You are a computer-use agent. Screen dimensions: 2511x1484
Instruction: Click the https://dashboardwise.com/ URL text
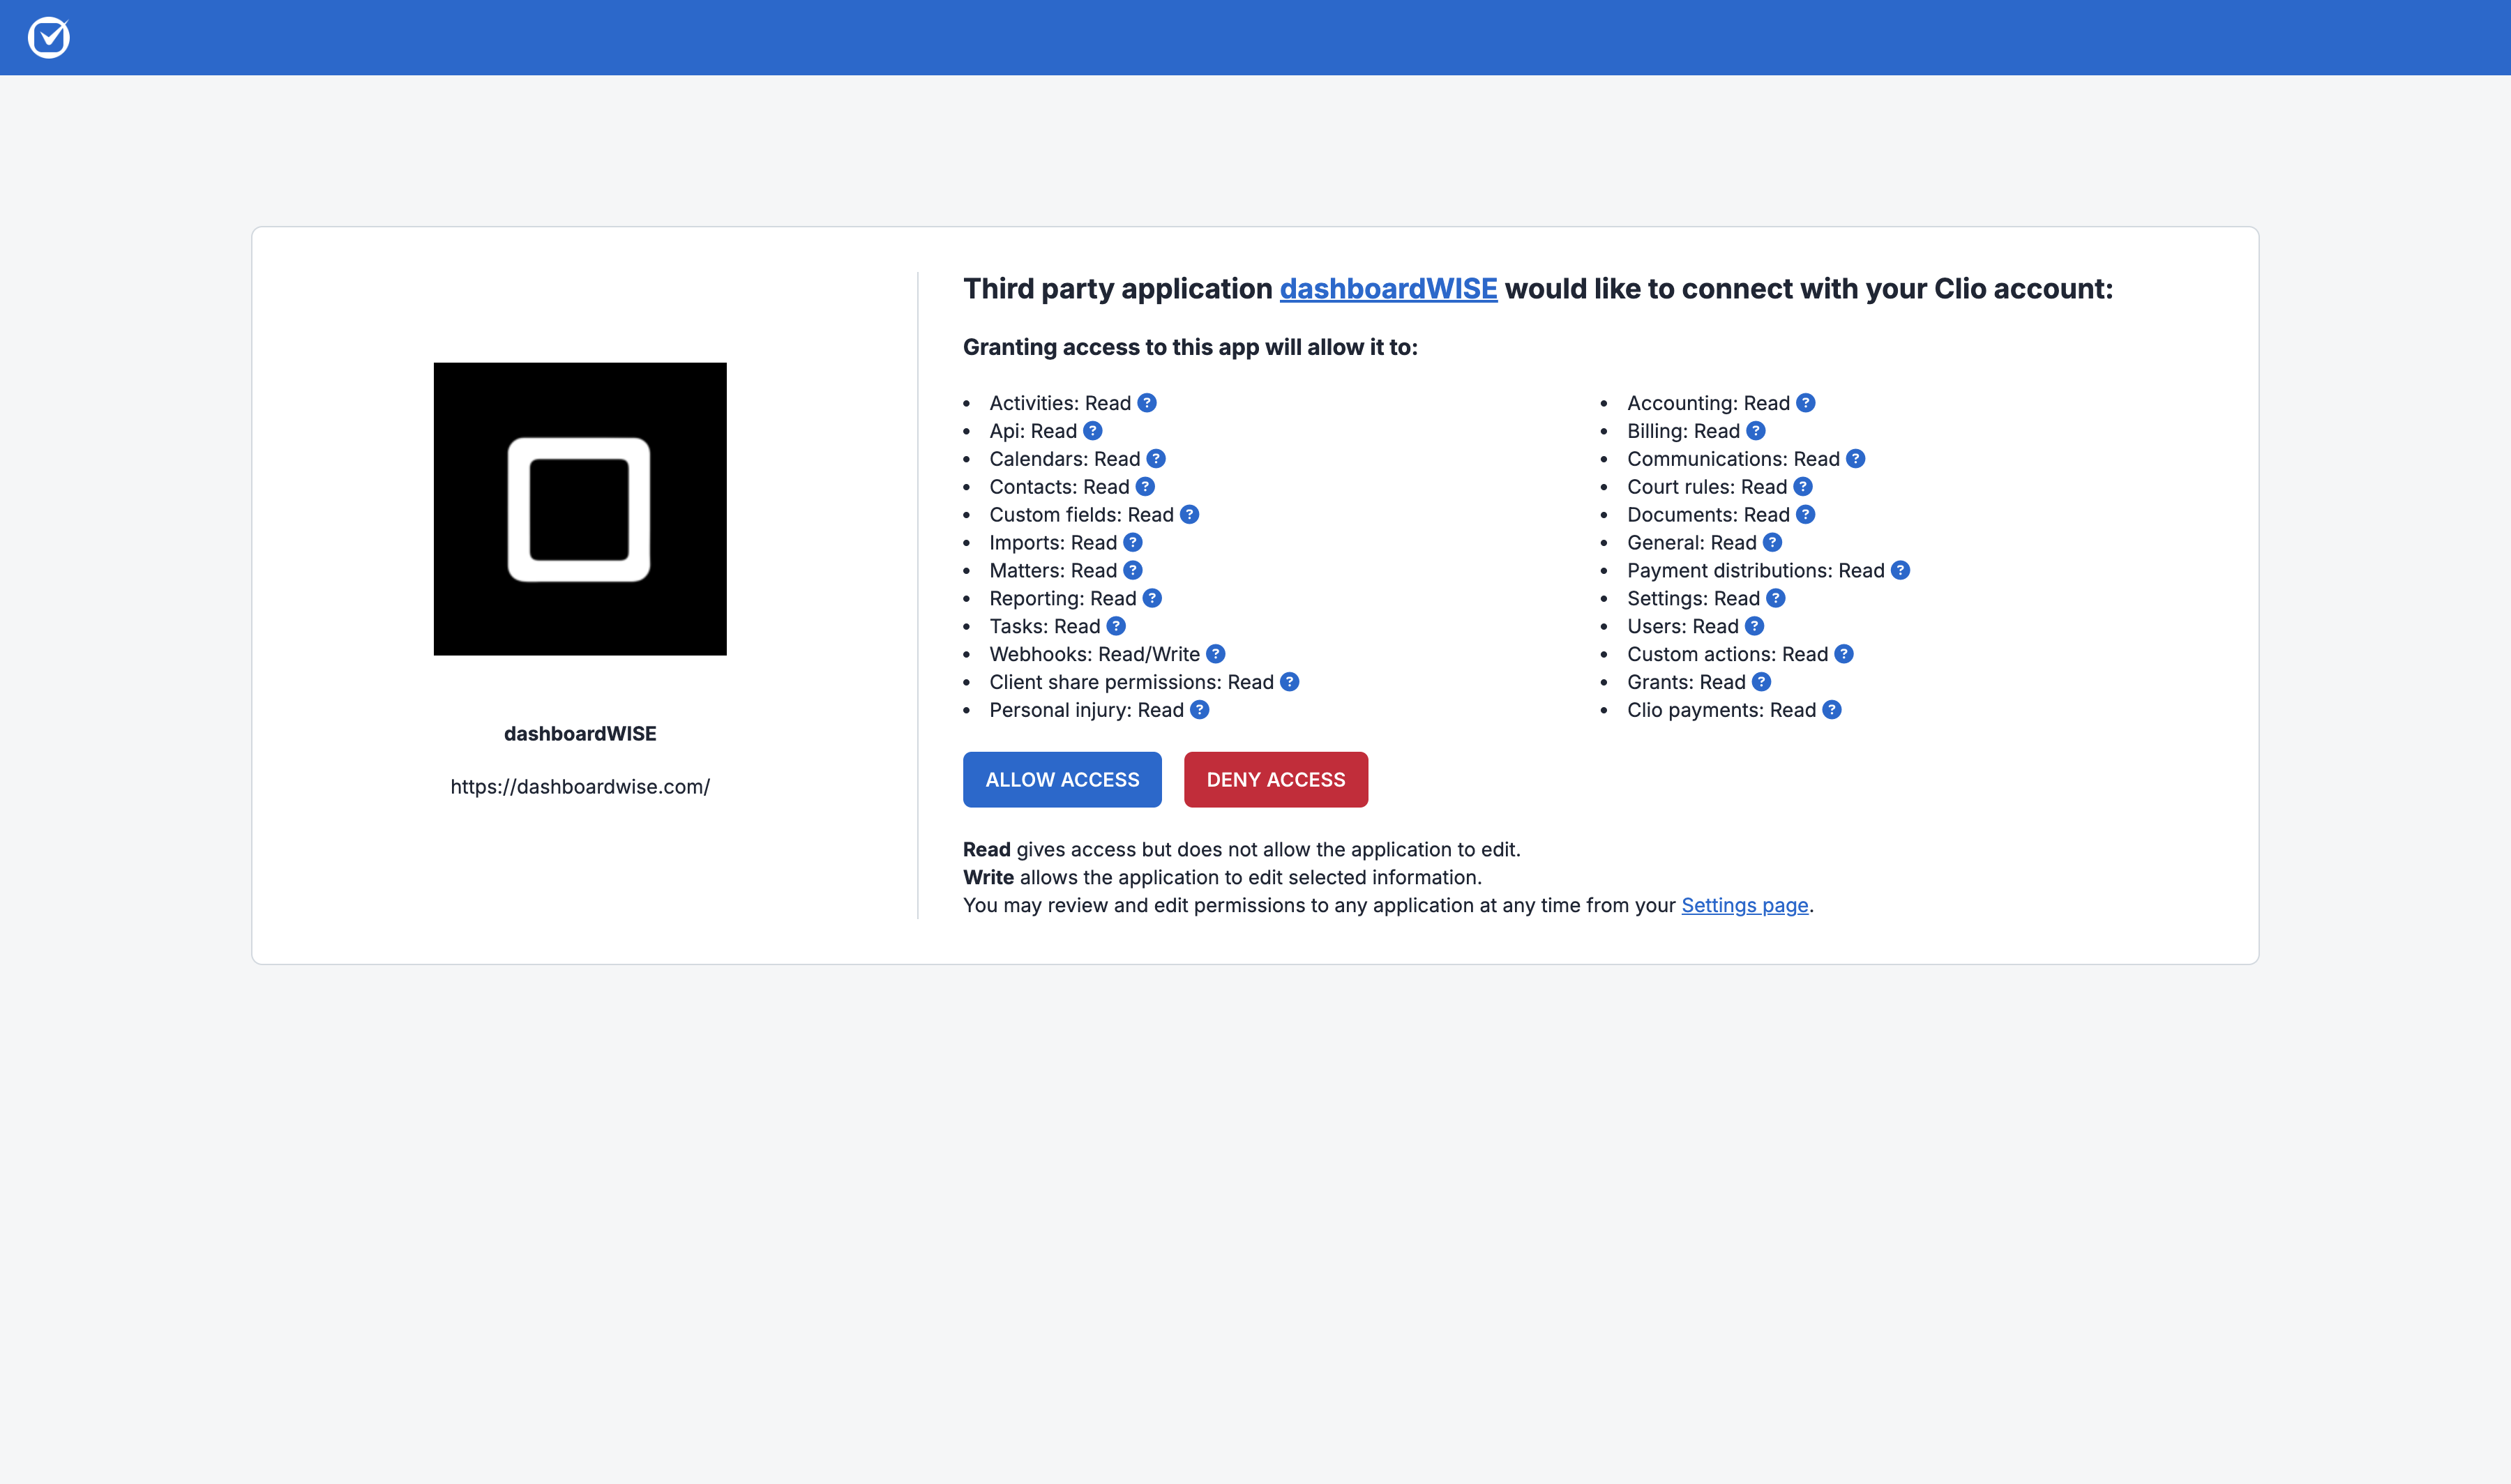pos(580,787)
